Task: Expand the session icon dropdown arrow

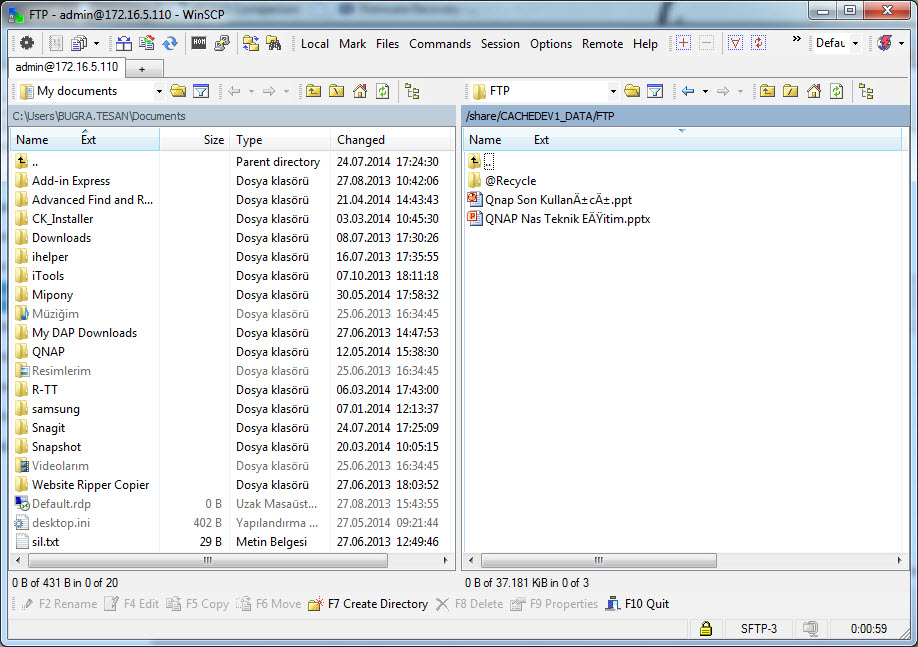Action: click(x=902, y=43)
